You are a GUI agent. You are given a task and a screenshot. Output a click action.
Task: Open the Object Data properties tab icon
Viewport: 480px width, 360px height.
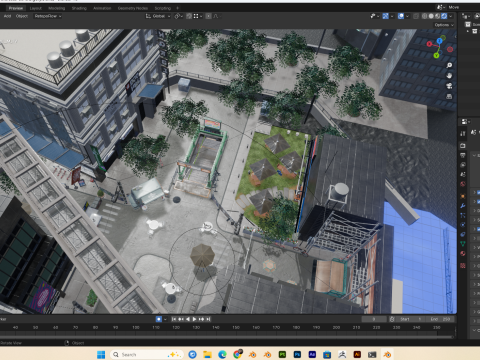coord(463,244)
